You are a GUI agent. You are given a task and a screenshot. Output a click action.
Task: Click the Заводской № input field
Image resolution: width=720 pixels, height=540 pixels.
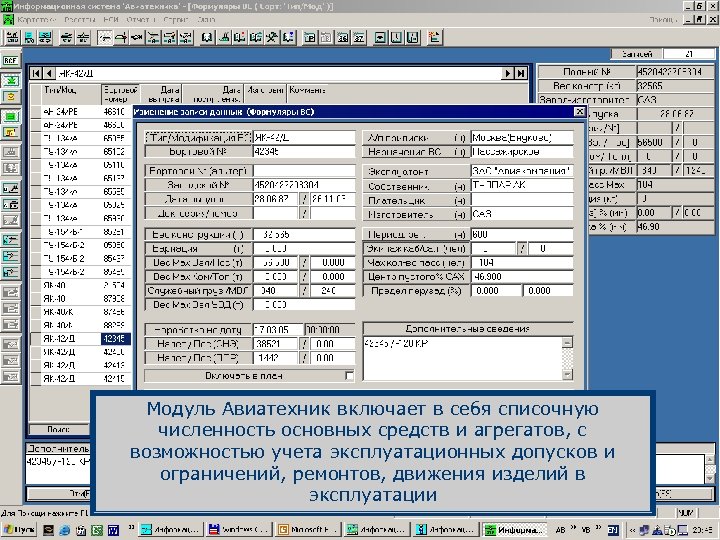click(304, 185)
